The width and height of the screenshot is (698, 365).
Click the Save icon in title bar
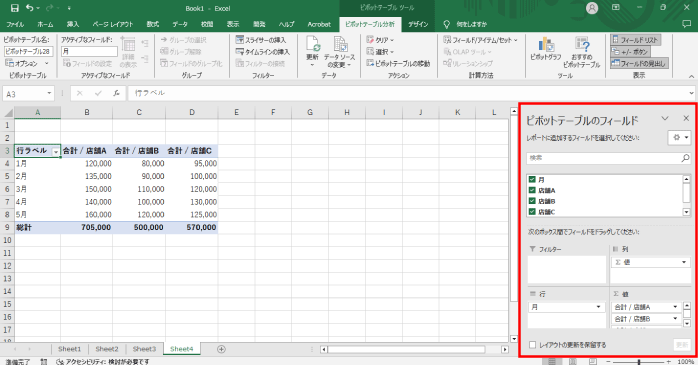click(x=14, y=8)
